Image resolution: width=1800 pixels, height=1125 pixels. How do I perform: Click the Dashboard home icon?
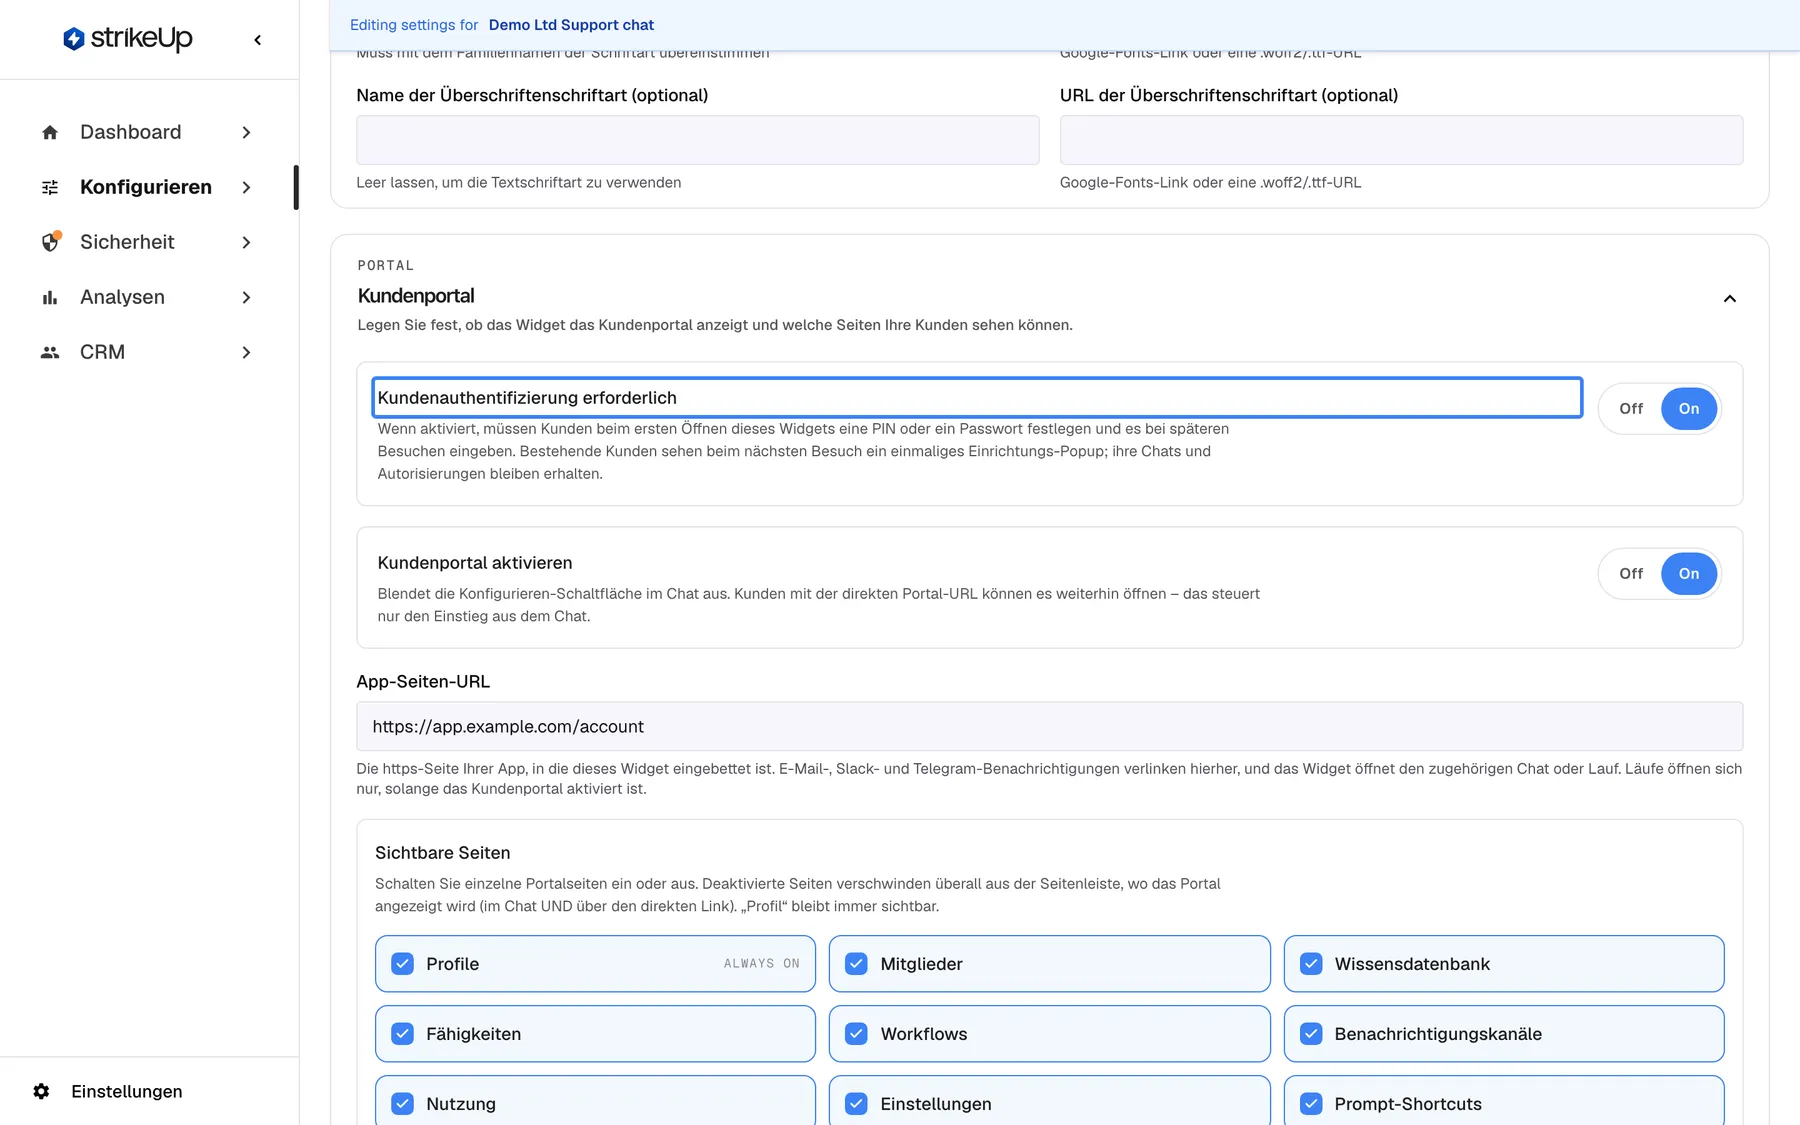click(50, 132)
